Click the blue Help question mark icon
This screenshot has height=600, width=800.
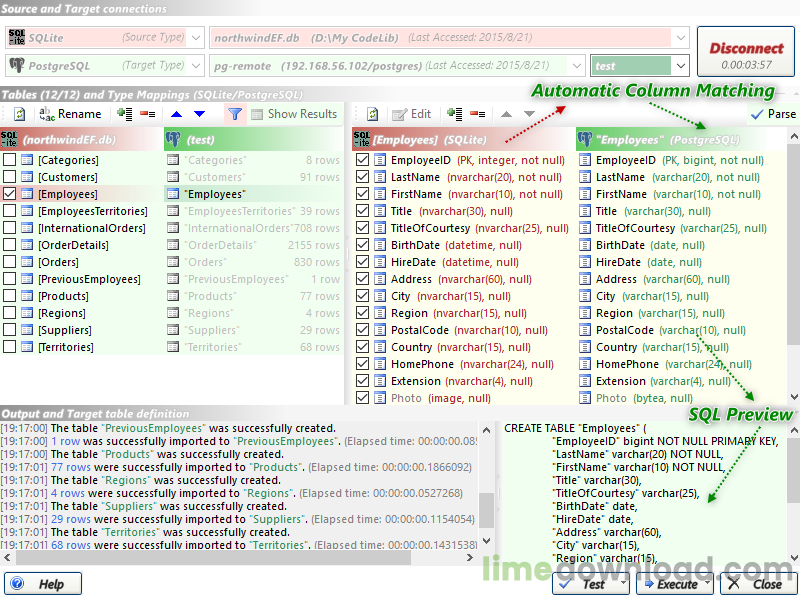17,583
